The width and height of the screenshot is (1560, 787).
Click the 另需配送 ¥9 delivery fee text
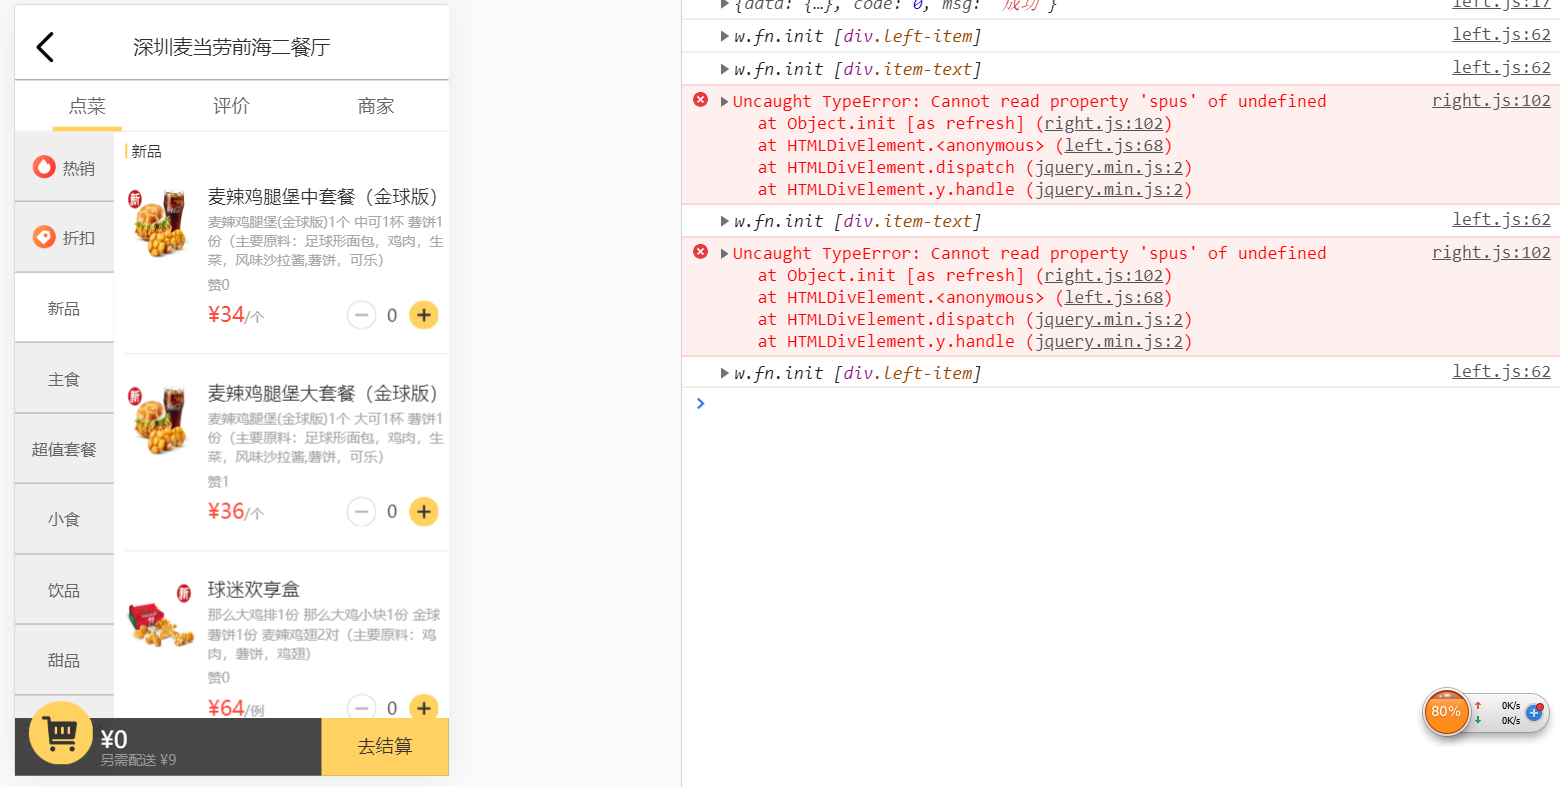point(138,761)
